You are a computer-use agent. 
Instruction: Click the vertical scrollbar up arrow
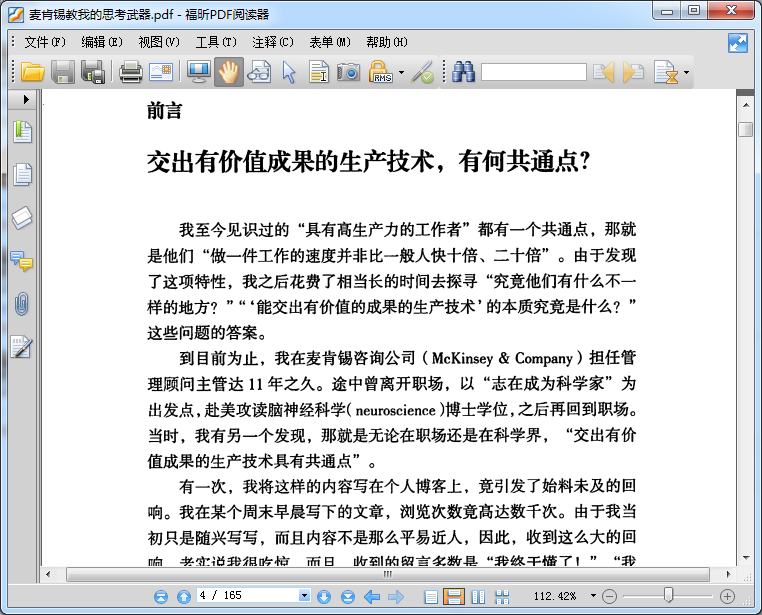(x=746, y=104)
